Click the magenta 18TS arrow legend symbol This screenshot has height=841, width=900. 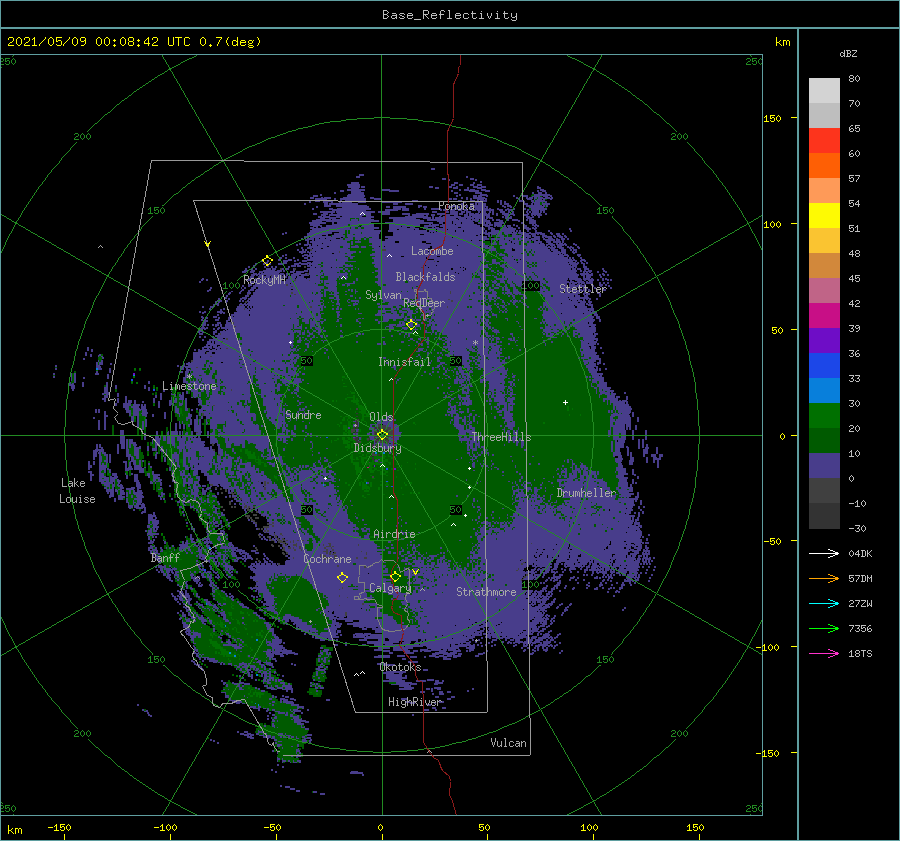coord(824,653)
